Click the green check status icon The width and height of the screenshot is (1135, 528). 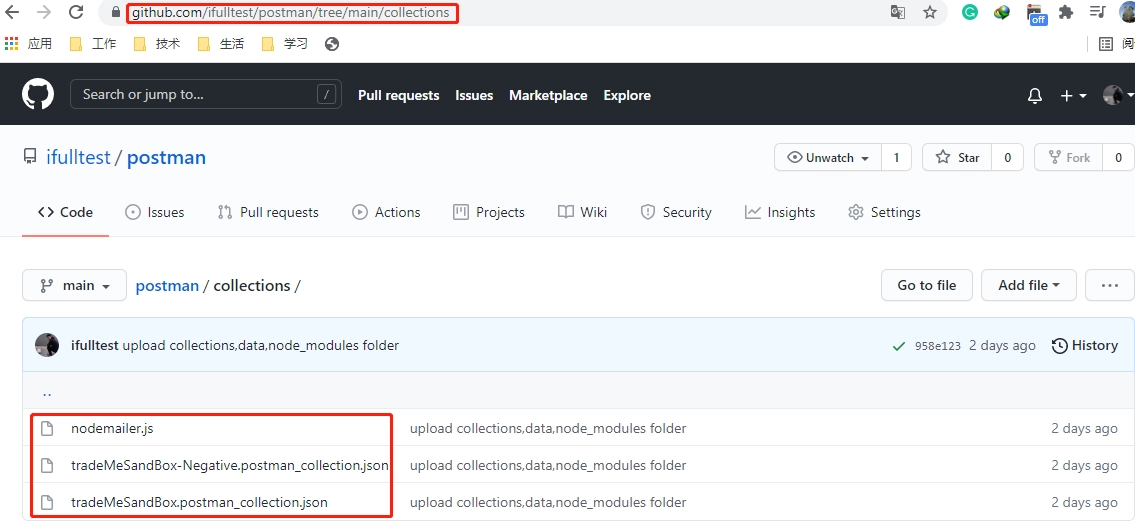point(898,346)
